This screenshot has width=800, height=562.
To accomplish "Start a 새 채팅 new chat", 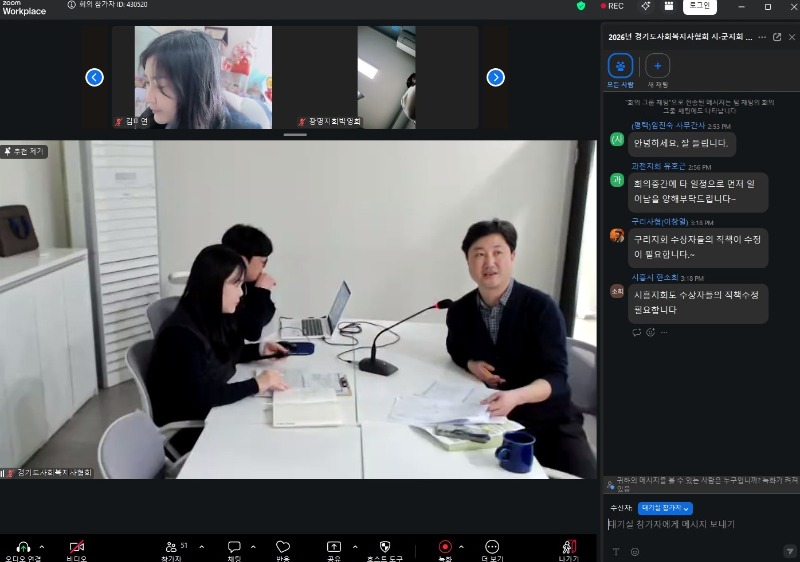I will point(658,70).
